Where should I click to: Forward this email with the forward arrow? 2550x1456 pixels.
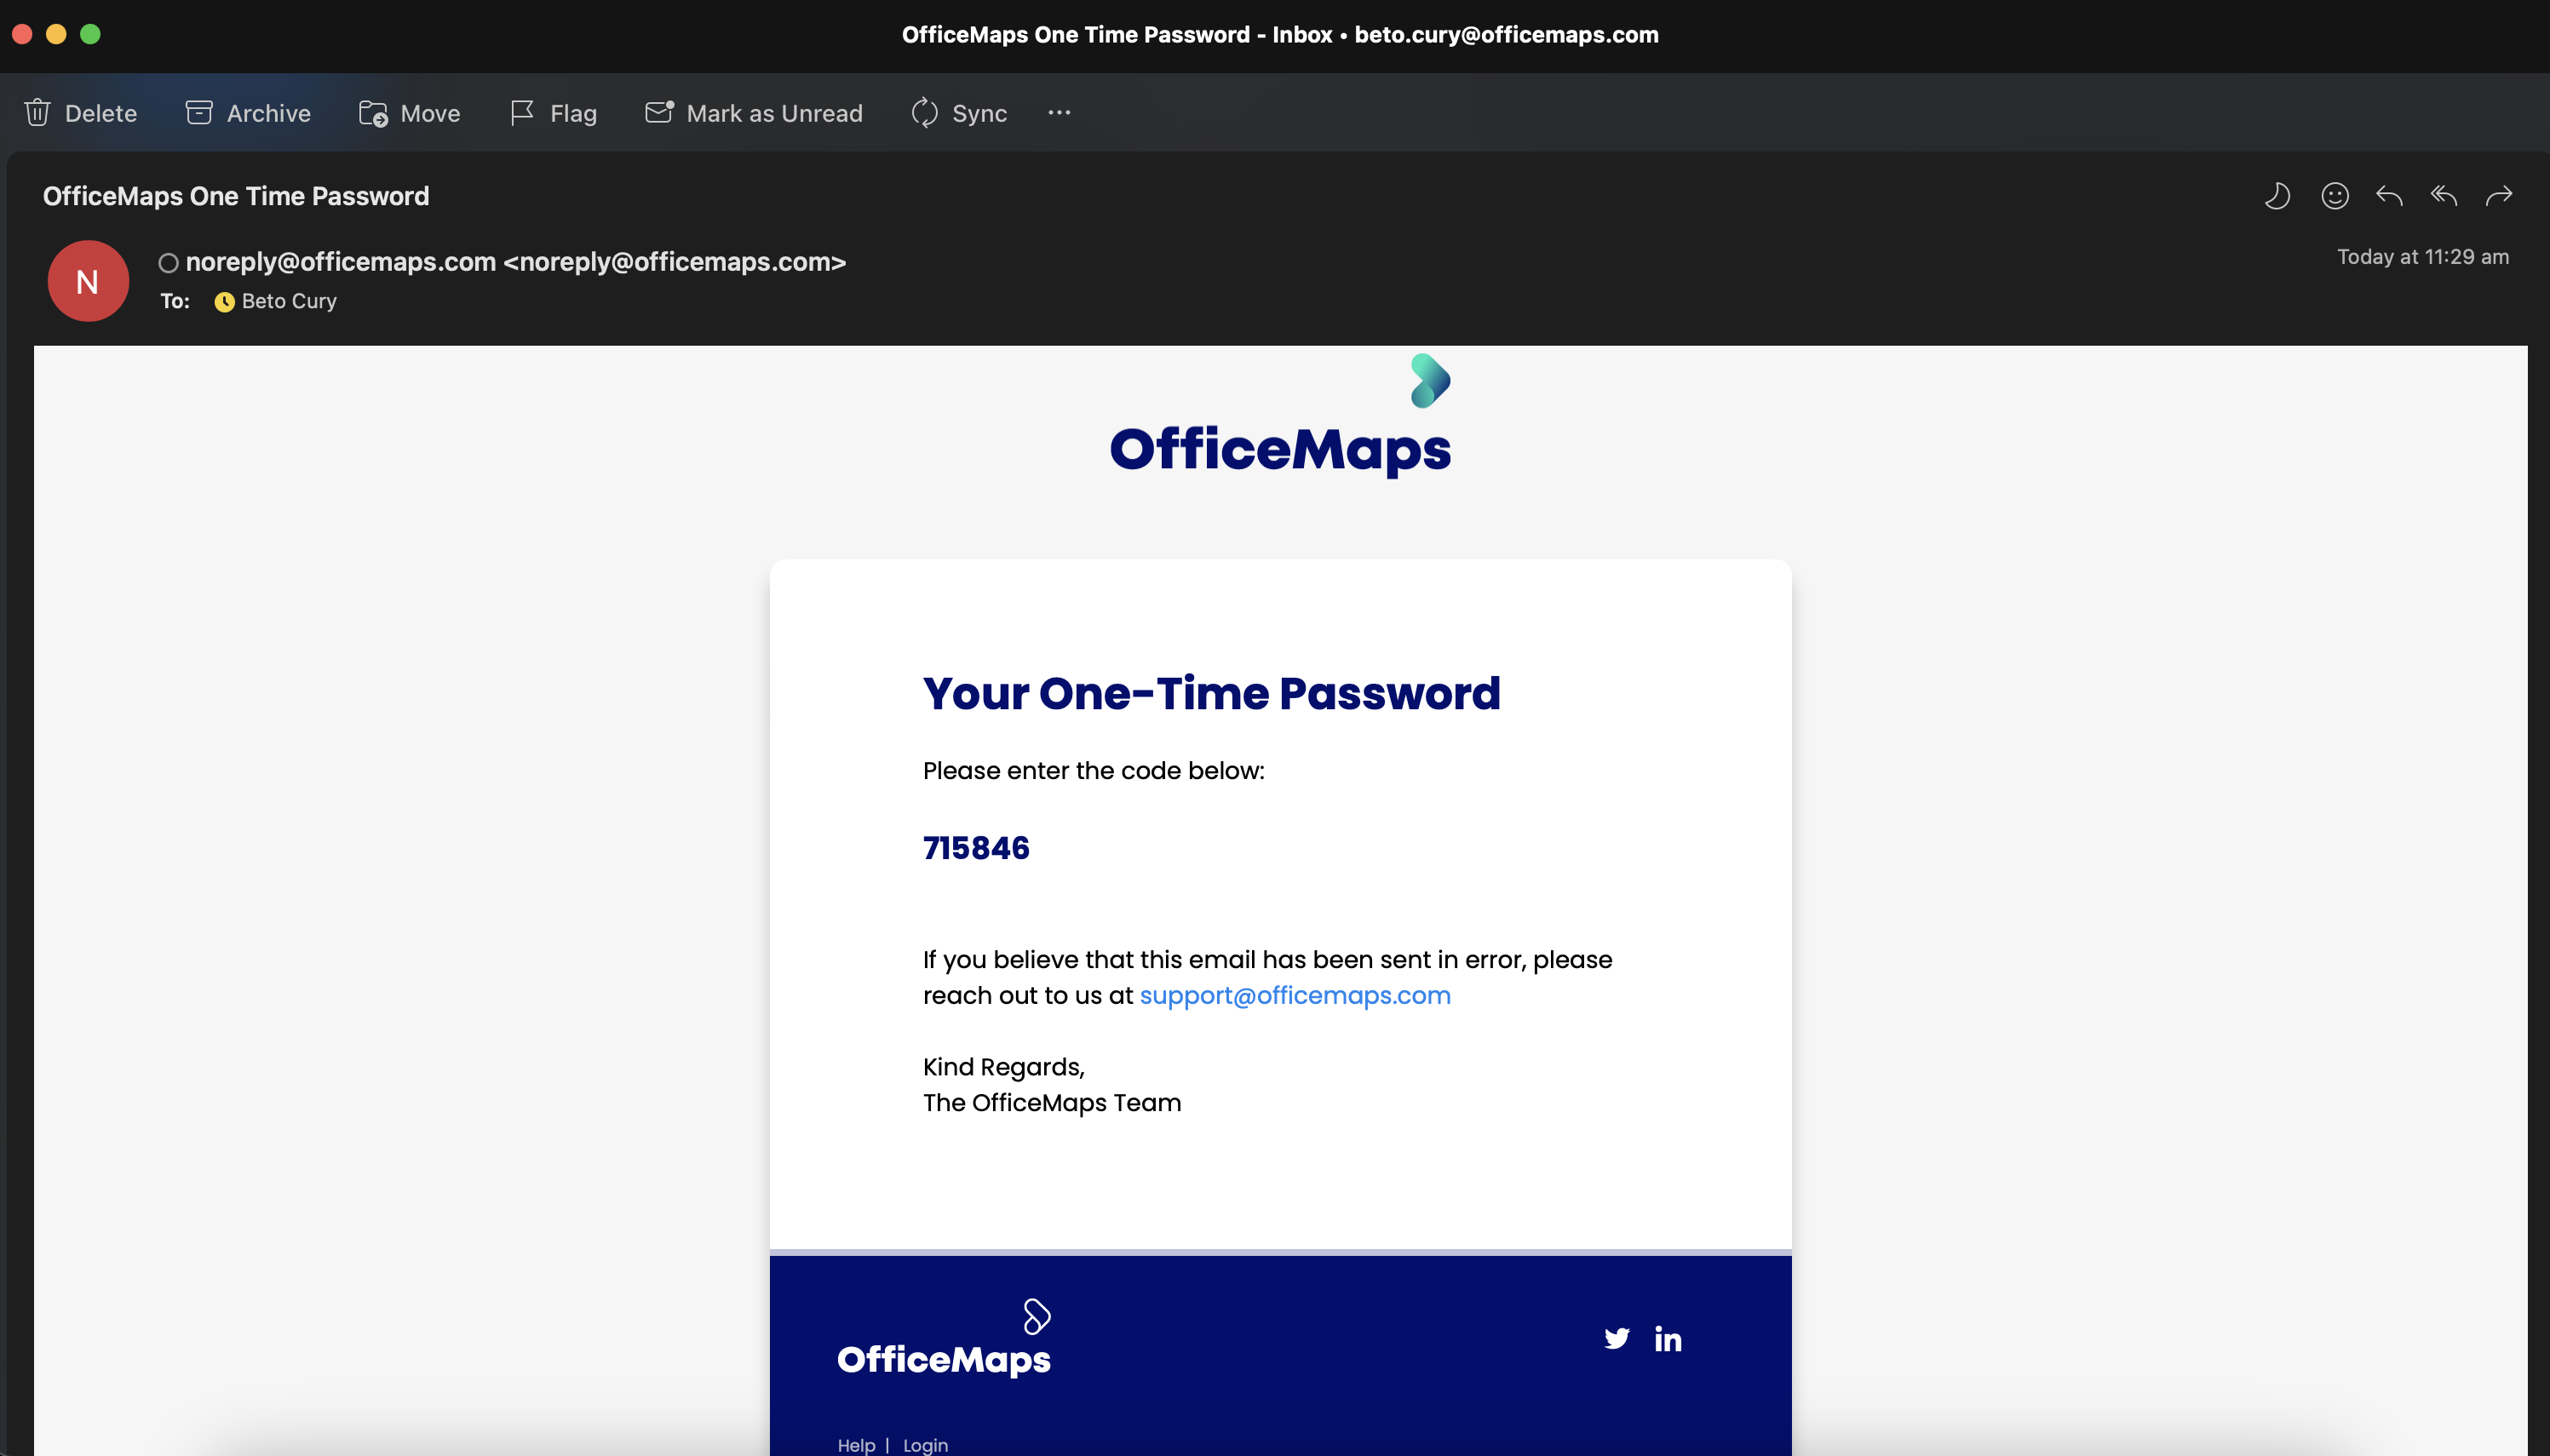pyautogui.click(x=2499, y=196)
